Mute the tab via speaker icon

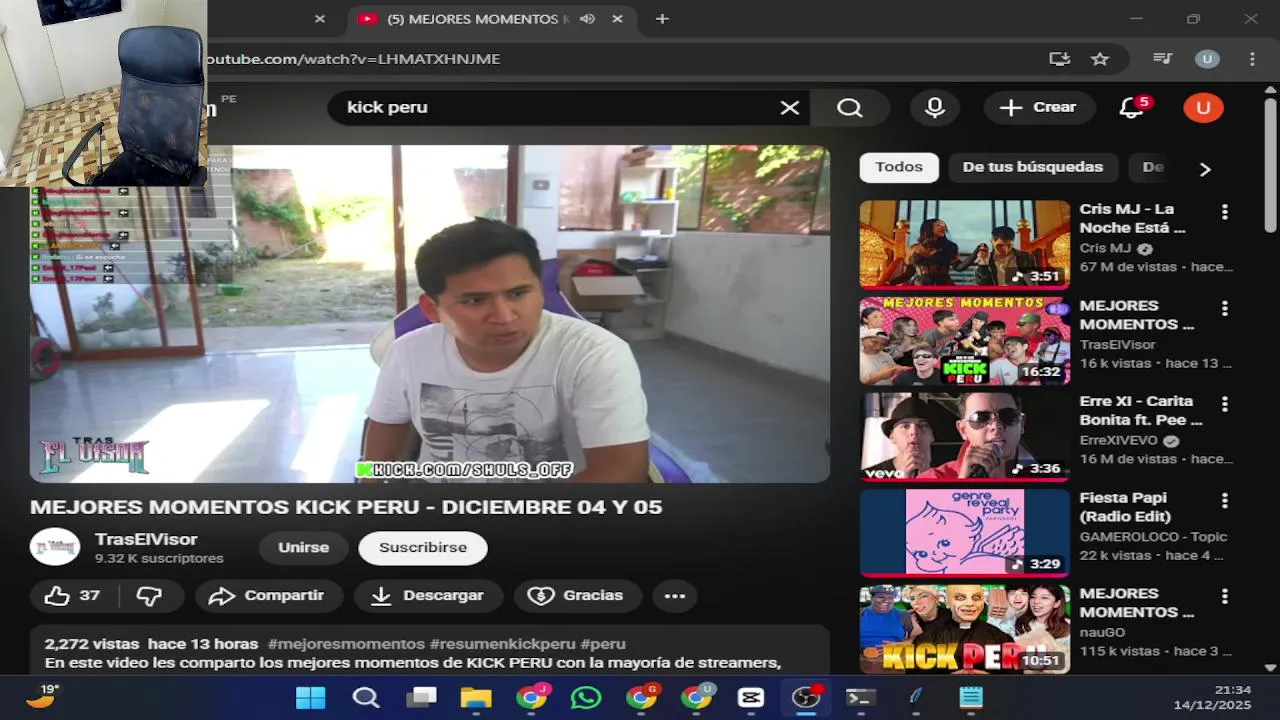coord(587,19)
